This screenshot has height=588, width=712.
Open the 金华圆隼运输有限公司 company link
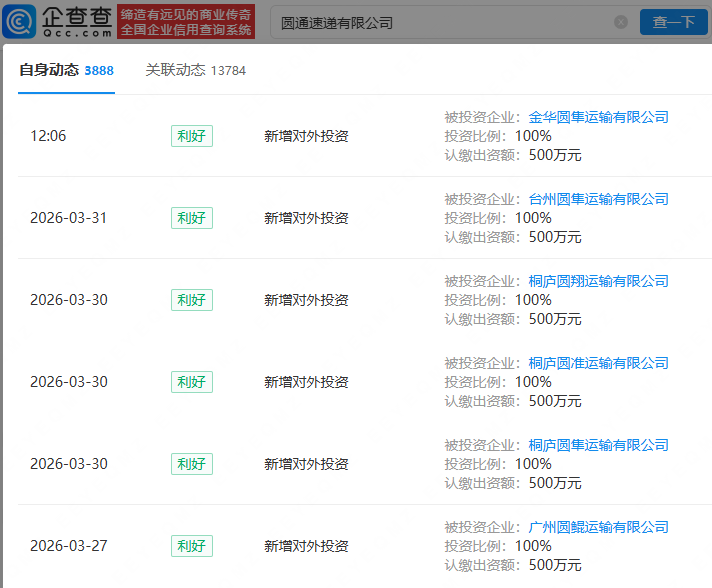point(598,117)
